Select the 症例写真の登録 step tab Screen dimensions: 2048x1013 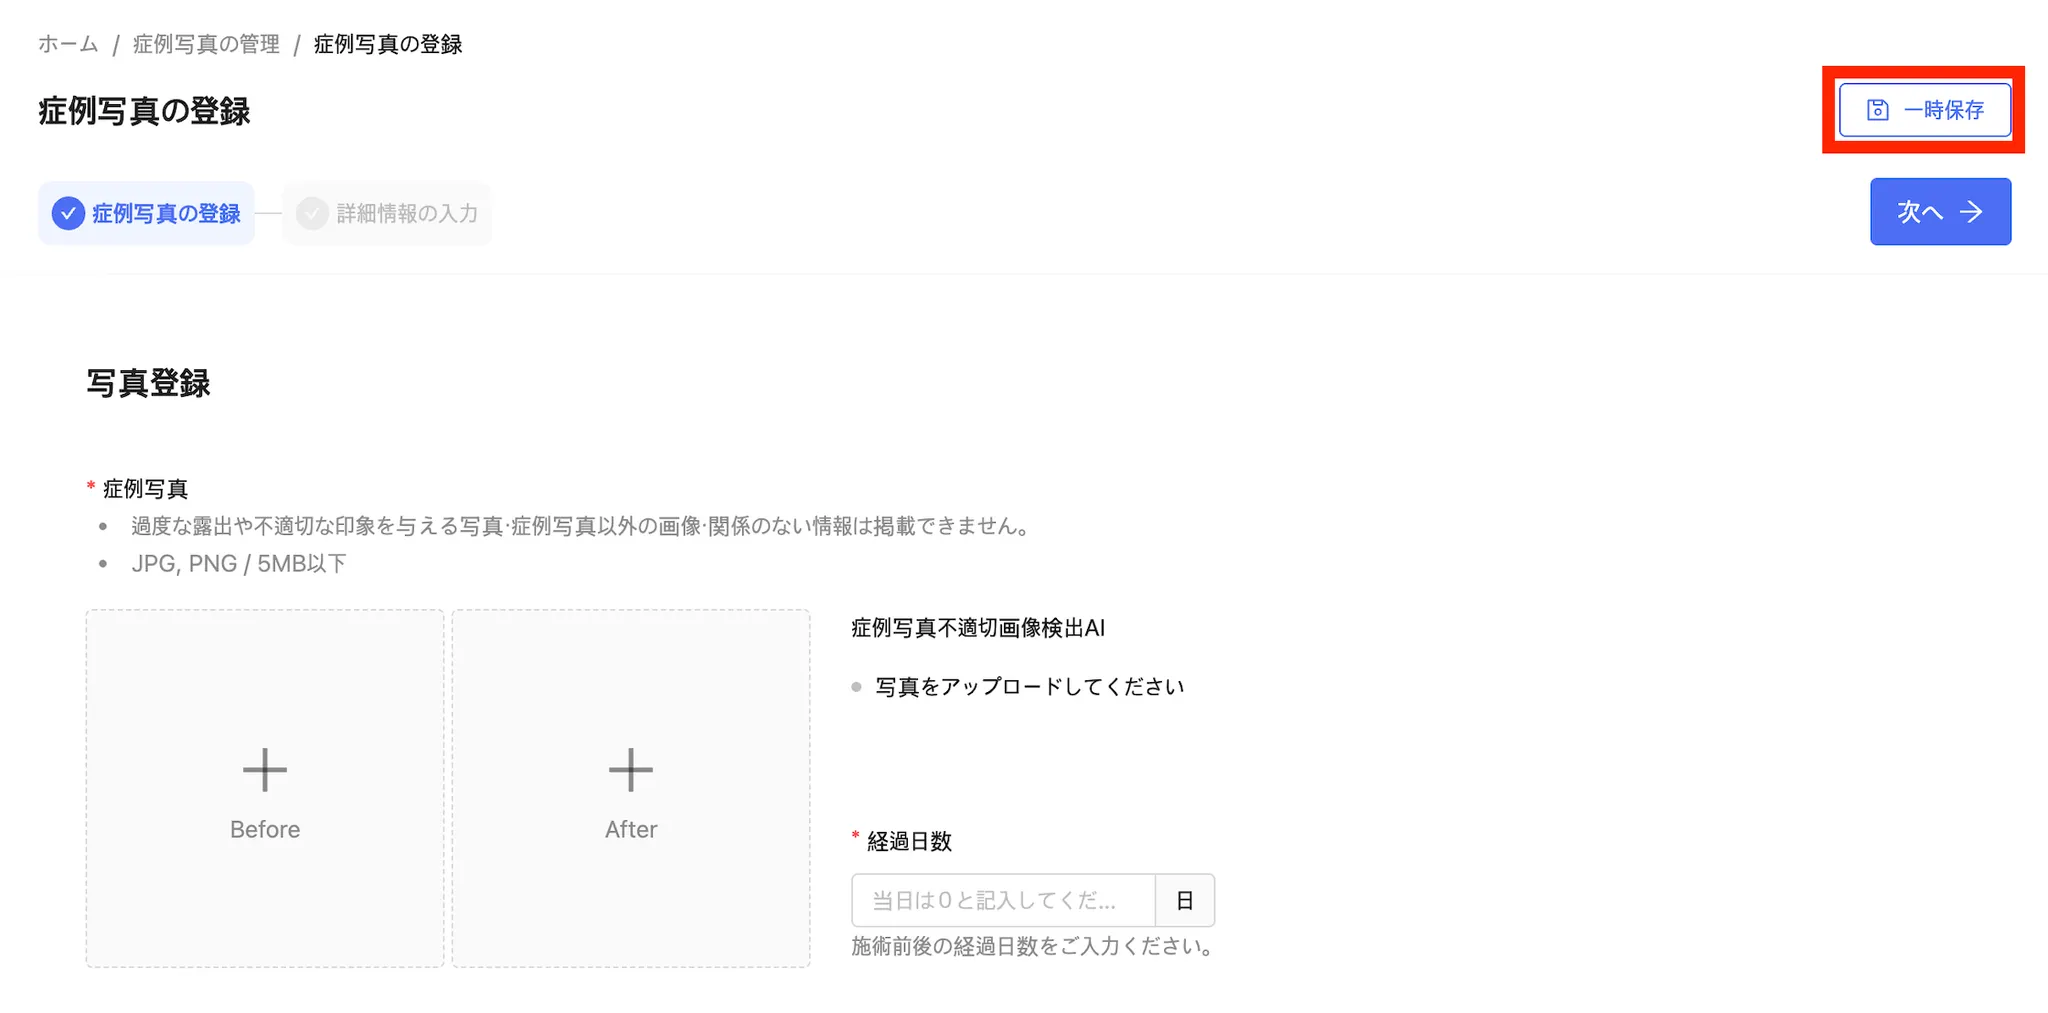(146, 213)
